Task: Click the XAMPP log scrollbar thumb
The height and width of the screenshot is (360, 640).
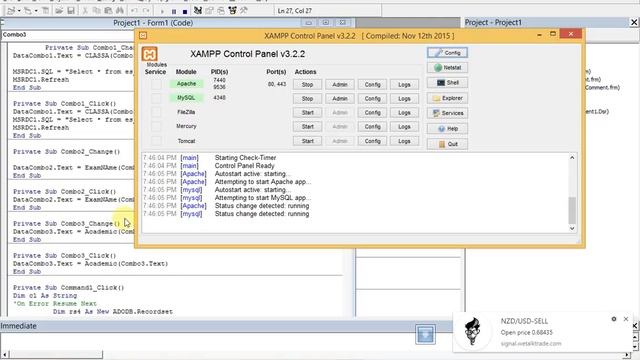Action: 572,210
